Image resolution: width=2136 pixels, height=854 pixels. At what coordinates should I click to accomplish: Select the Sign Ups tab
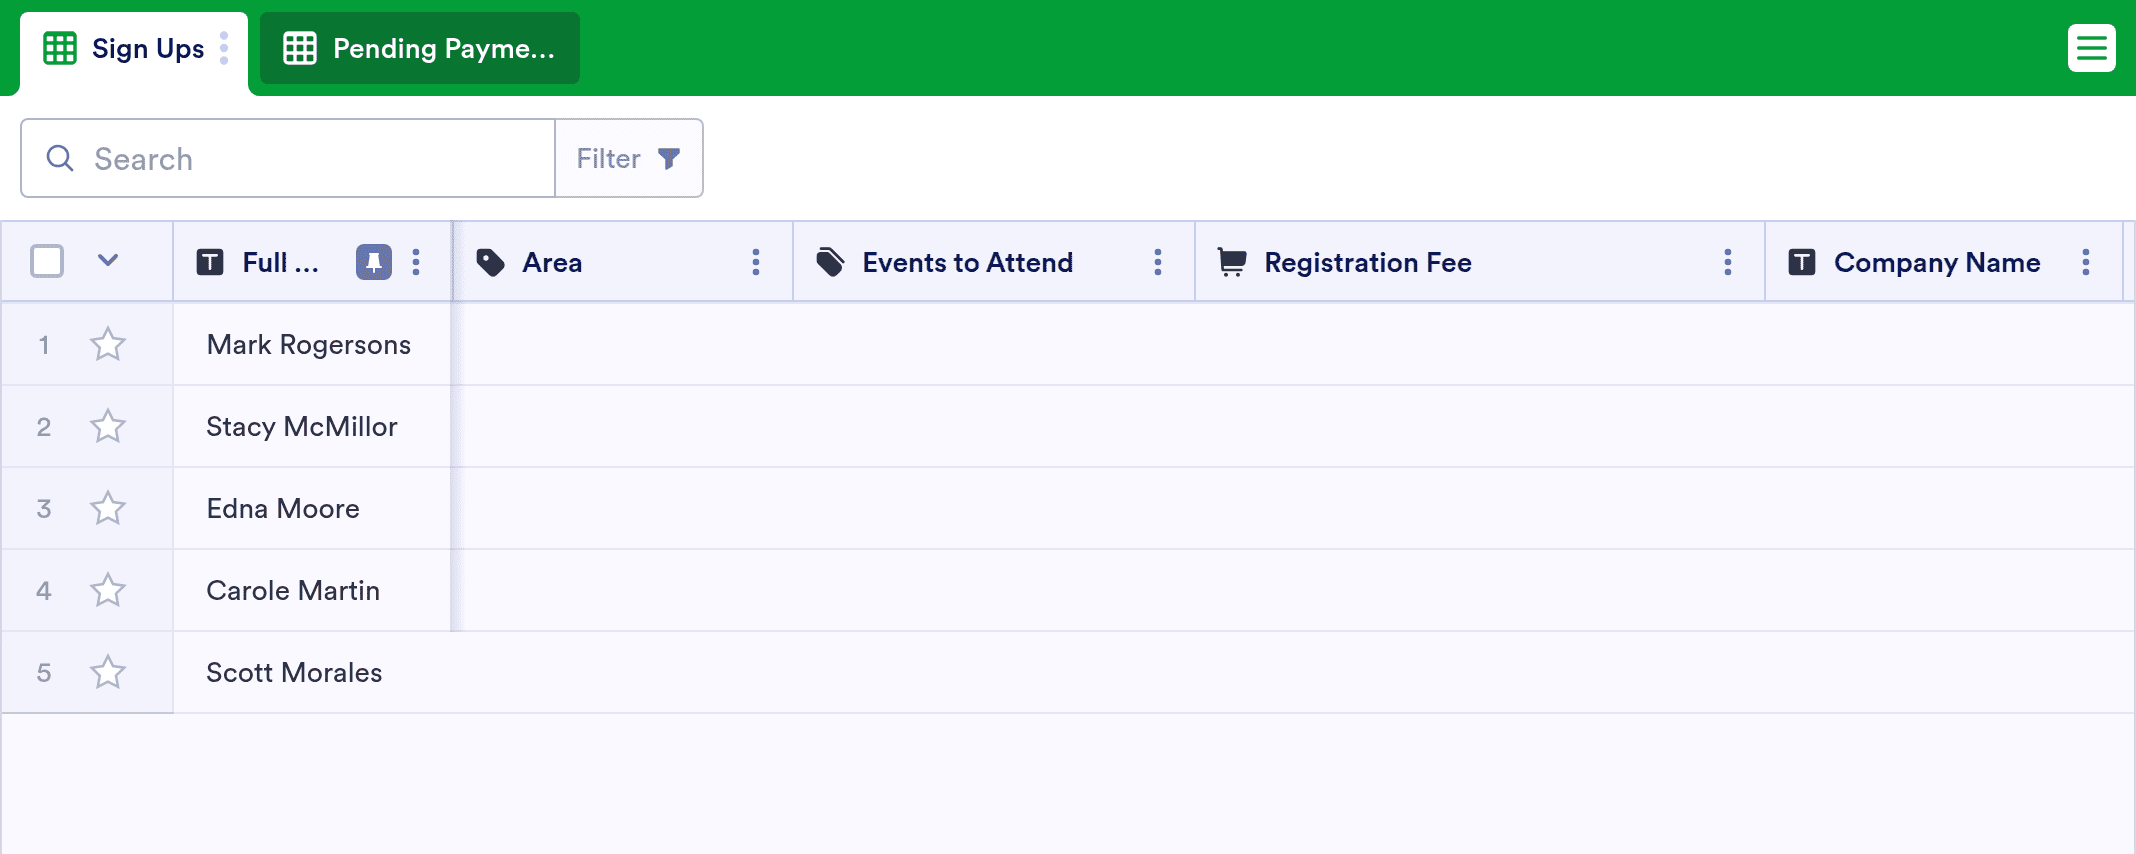click(124, 48)
